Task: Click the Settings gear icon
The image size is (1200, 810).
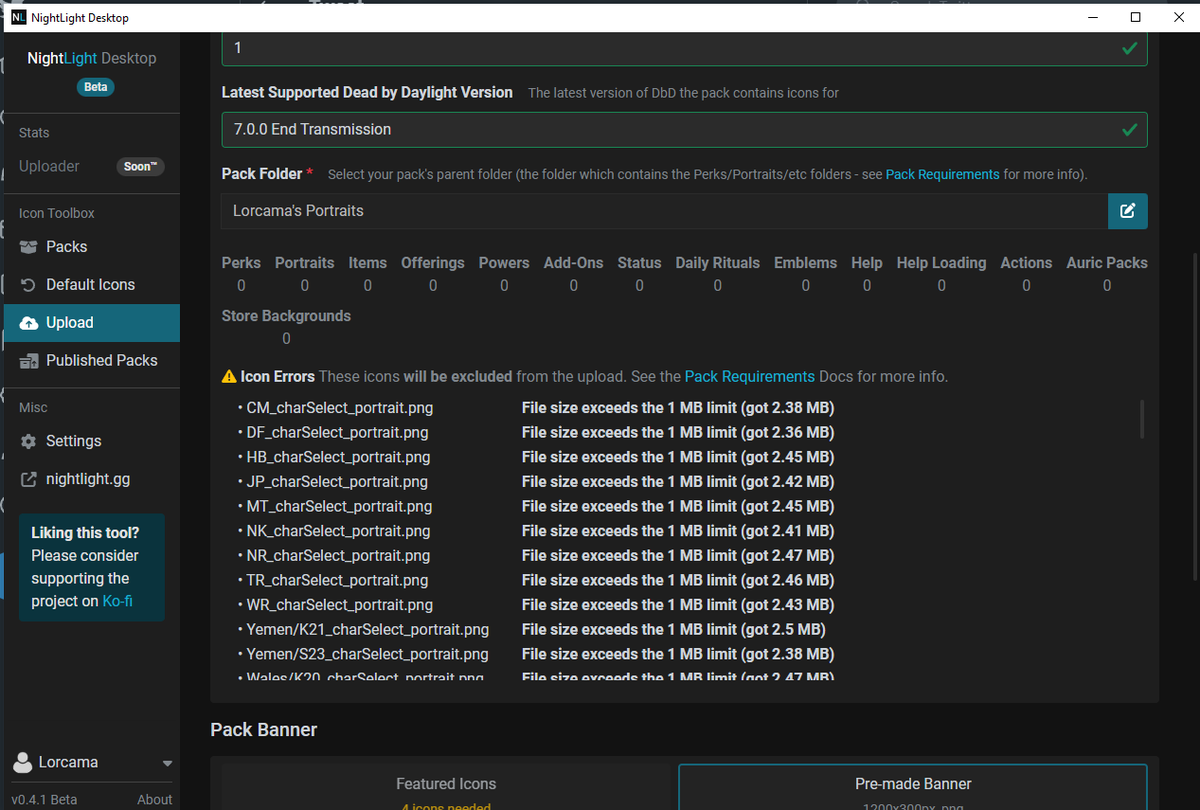Action: (28, 441)
